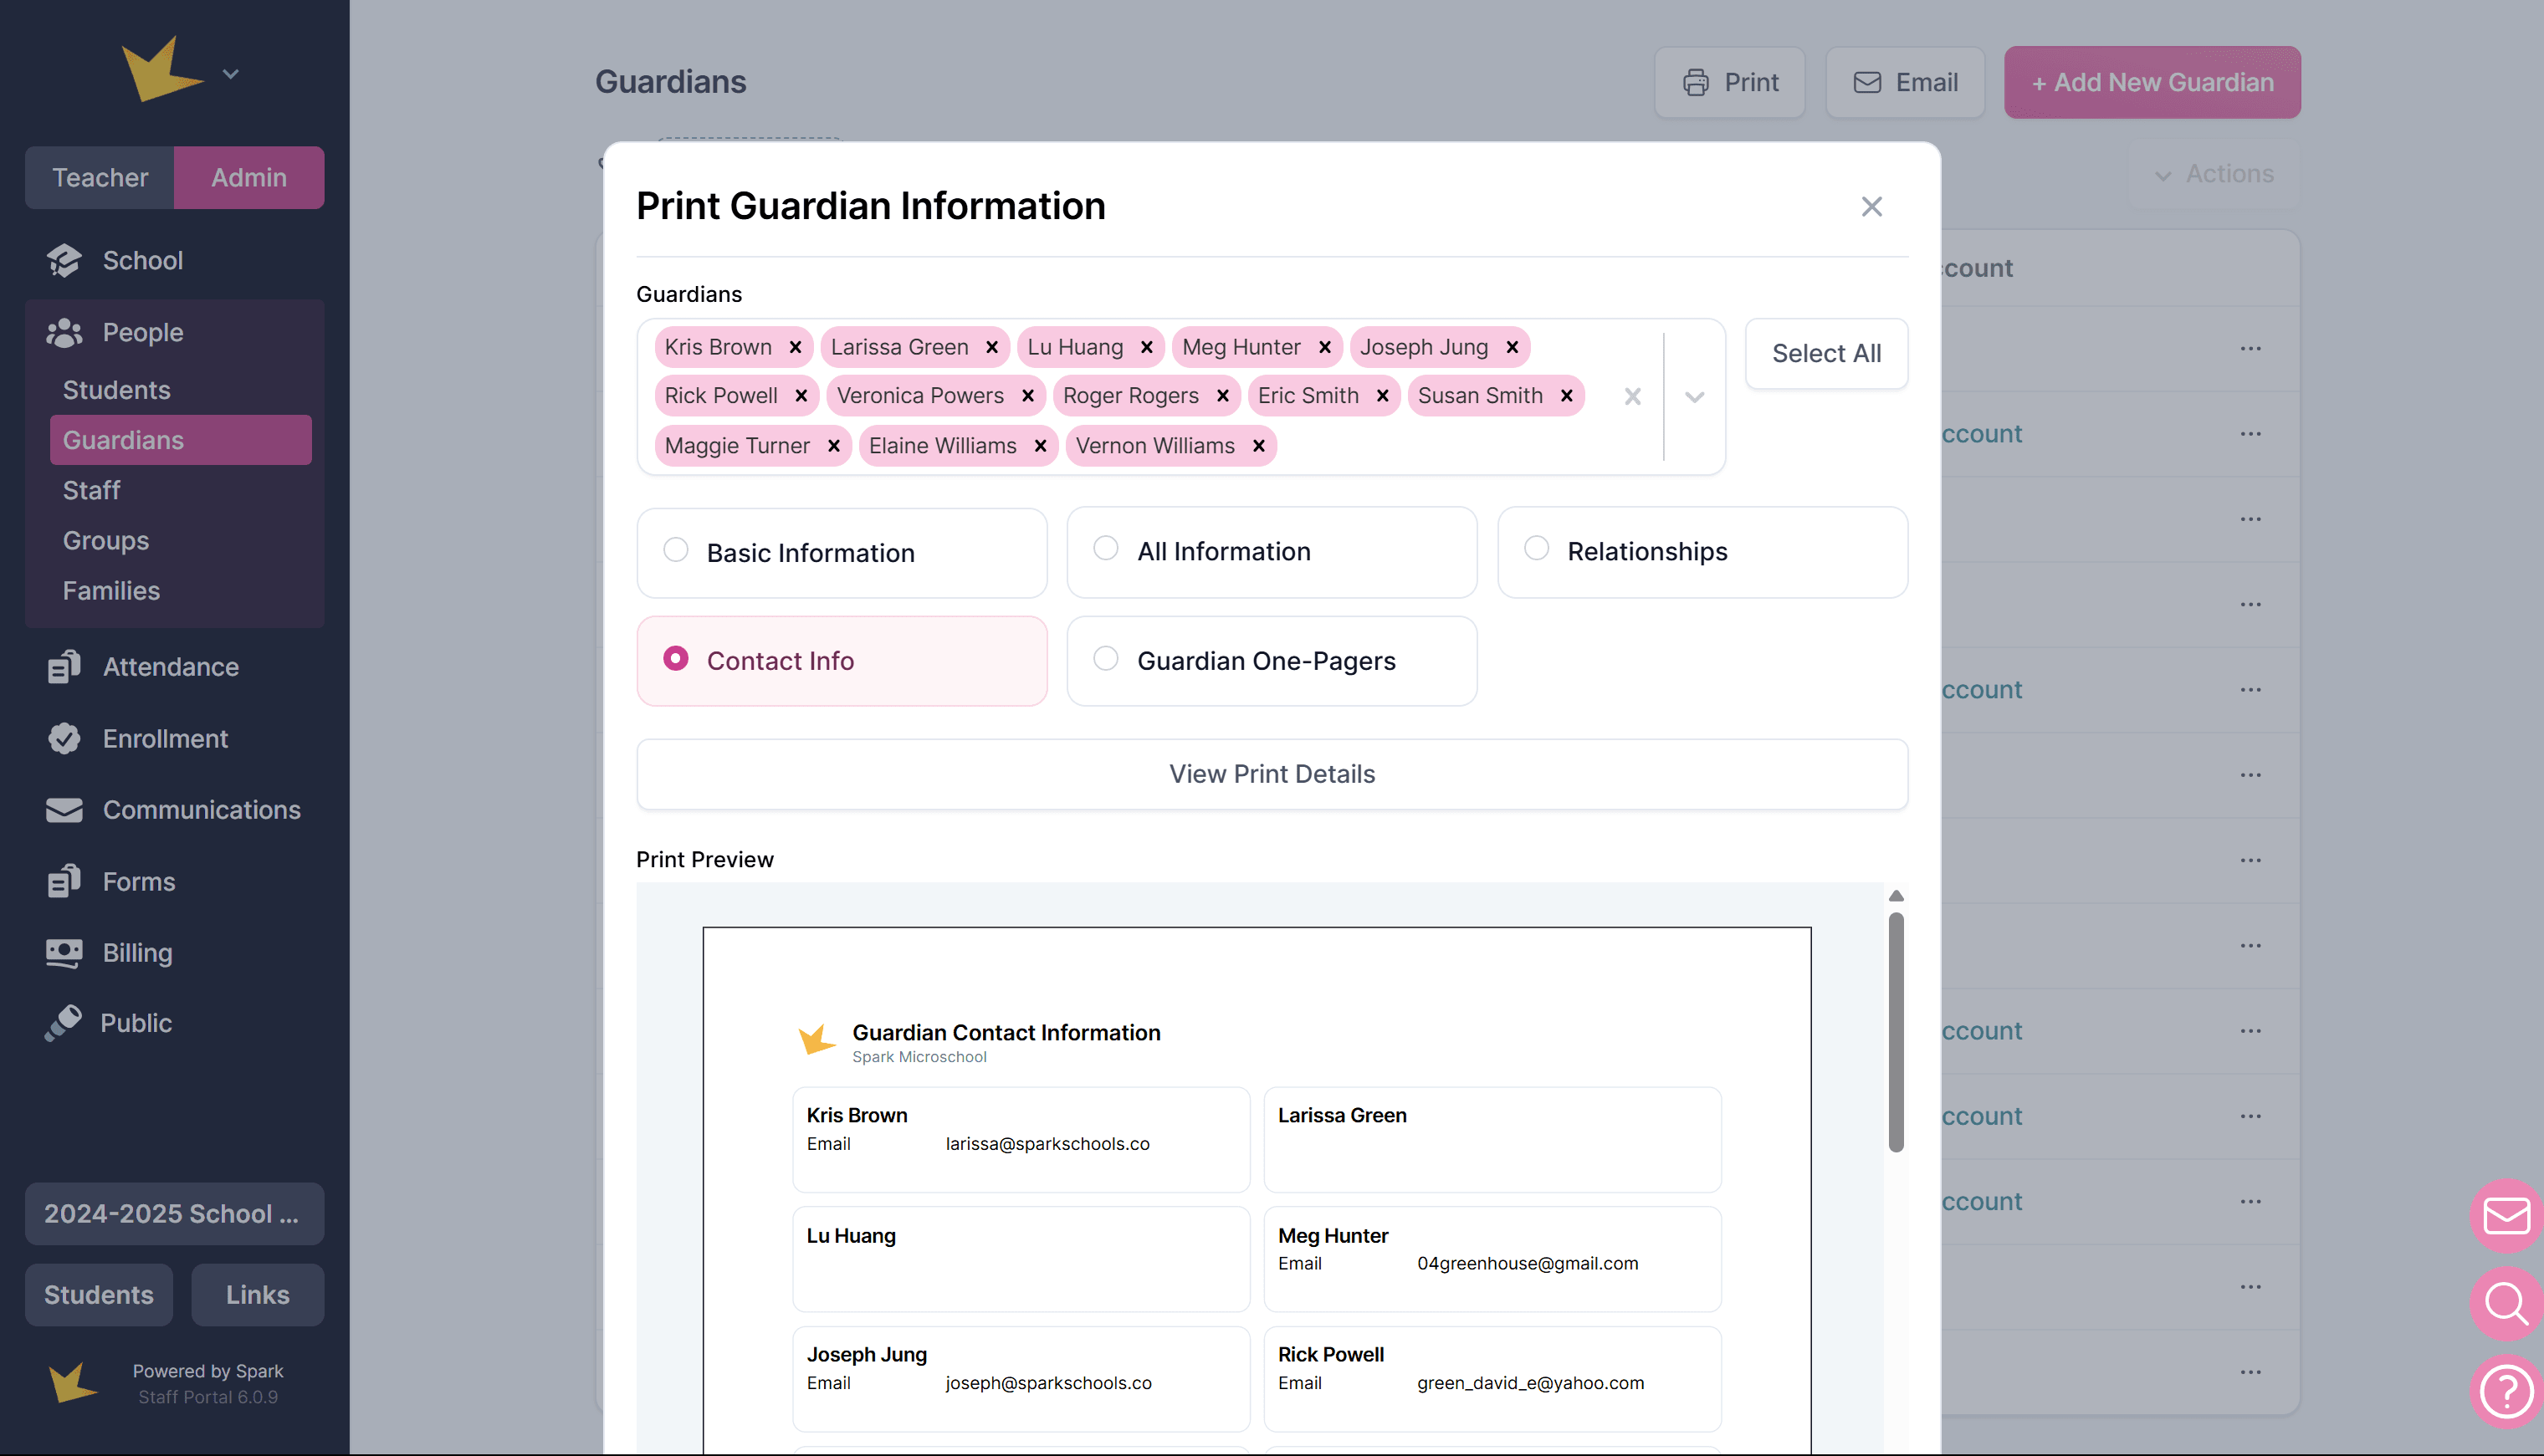
Task: Expand the guardians multiselect dropdown chevron
Action: tap(1694, 397)
